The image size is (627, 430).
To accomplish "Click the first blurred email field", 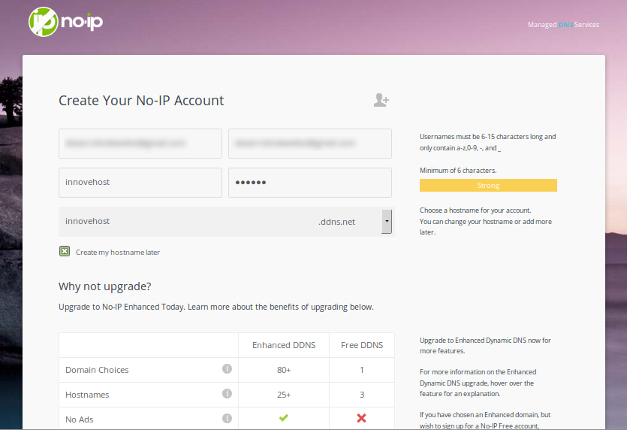I will tap(140, 143).
